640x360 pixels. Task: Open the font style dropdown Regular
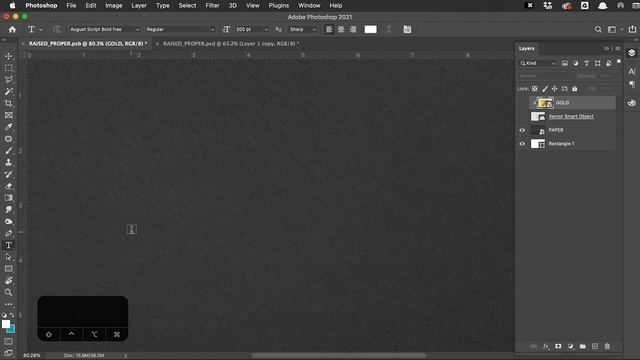coord(180,29)
